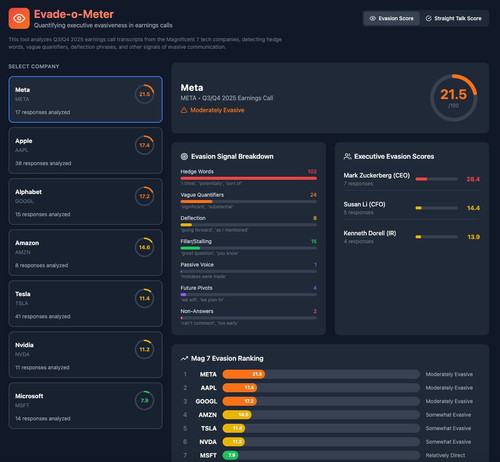Viewport: 500px width, 462px height.
Task: Select the Apple company card
Action: 86,150
